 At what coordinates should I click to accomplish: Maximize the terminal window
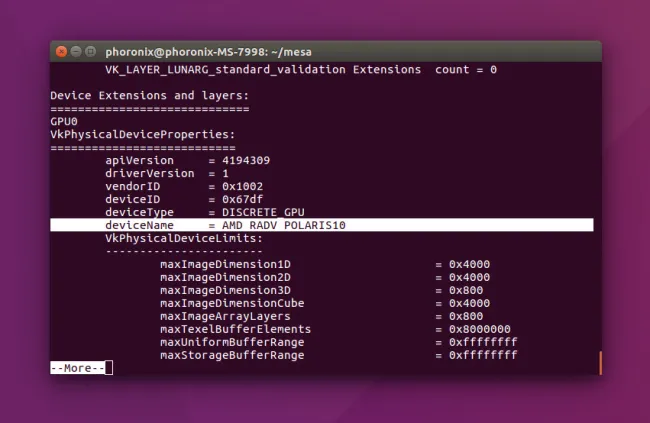pyautogui.click(x=90, y=51)
